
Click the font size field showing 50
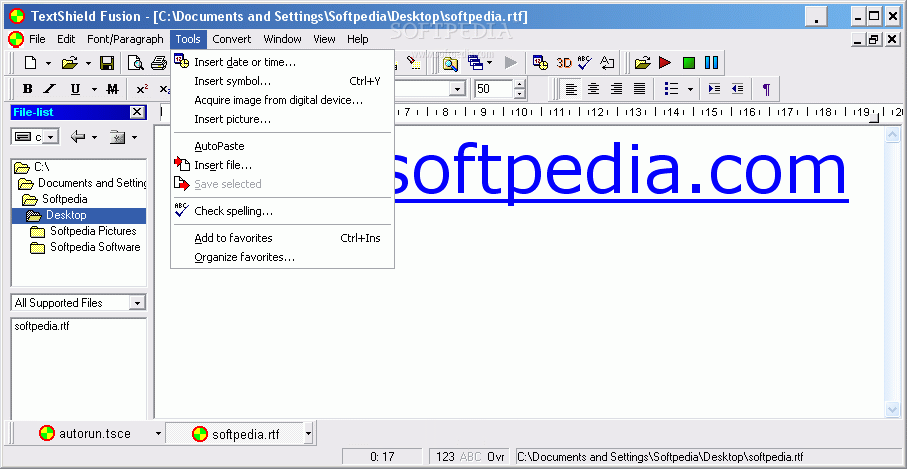(494, 89)
